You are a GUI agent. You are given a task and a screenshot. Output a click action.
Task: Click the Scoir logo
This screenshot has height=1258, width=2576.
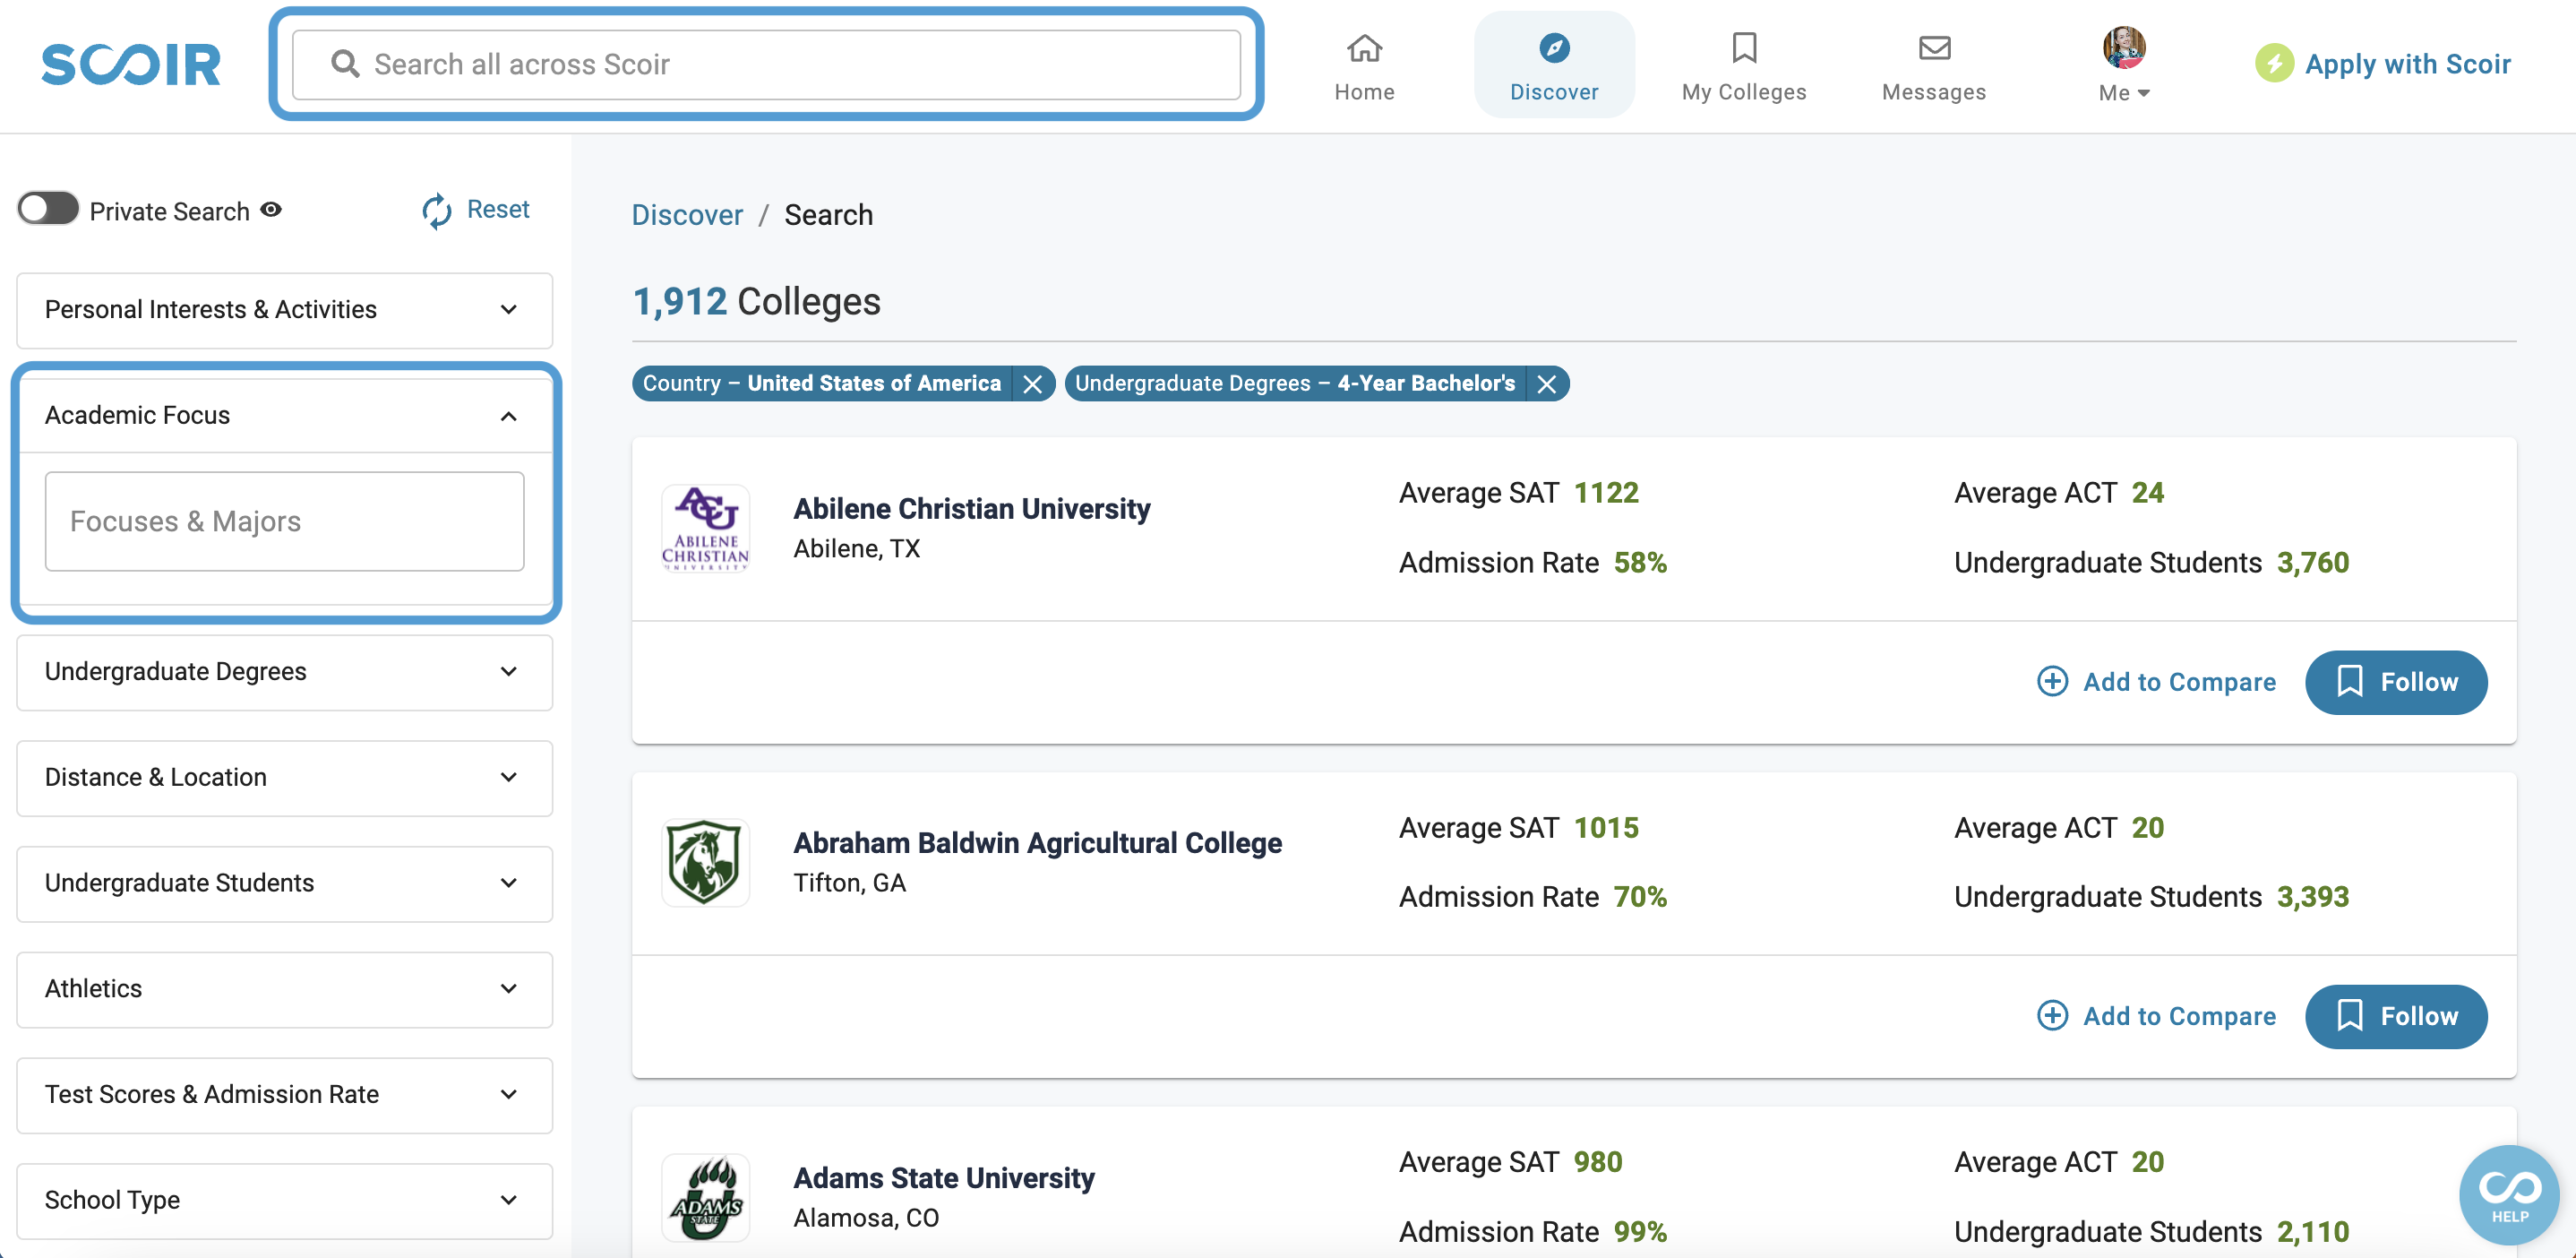(x=131, y=64)
